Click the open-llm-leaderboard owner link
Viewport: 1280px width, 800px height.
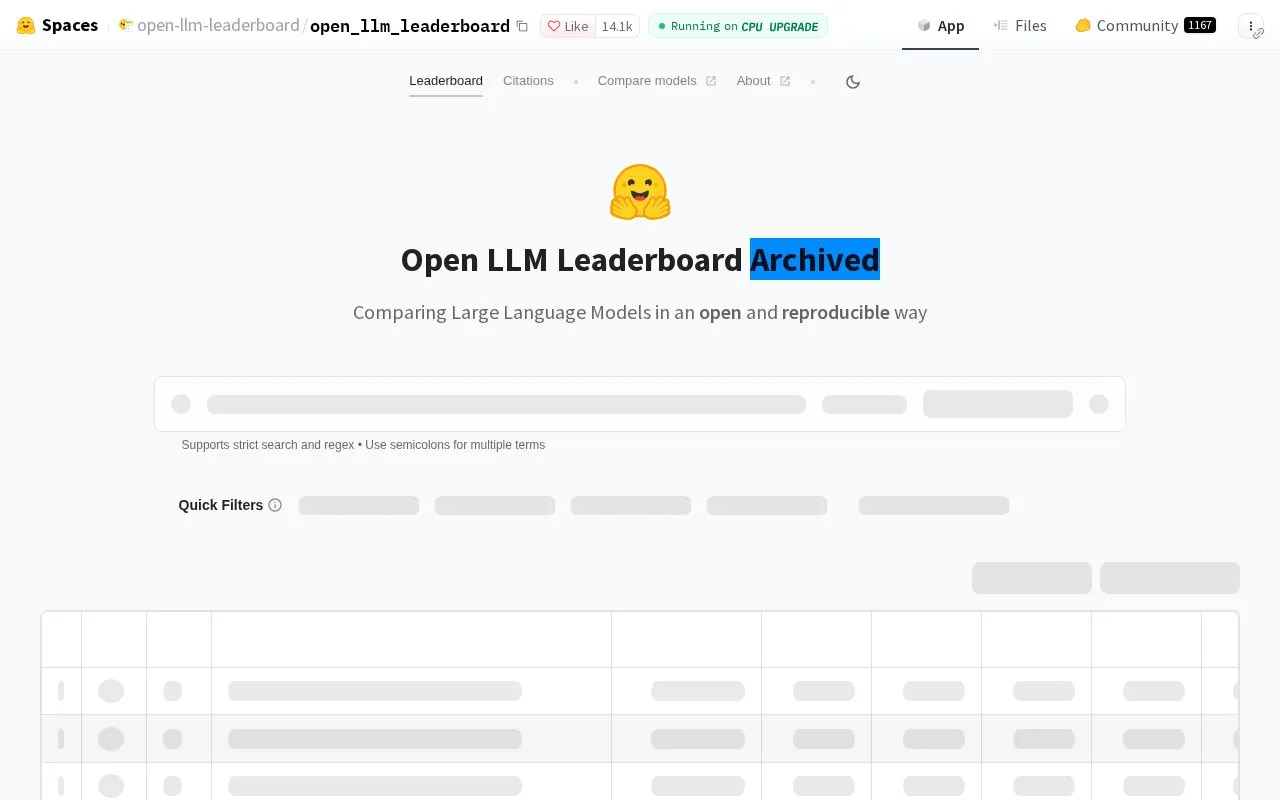coord(218,26)
